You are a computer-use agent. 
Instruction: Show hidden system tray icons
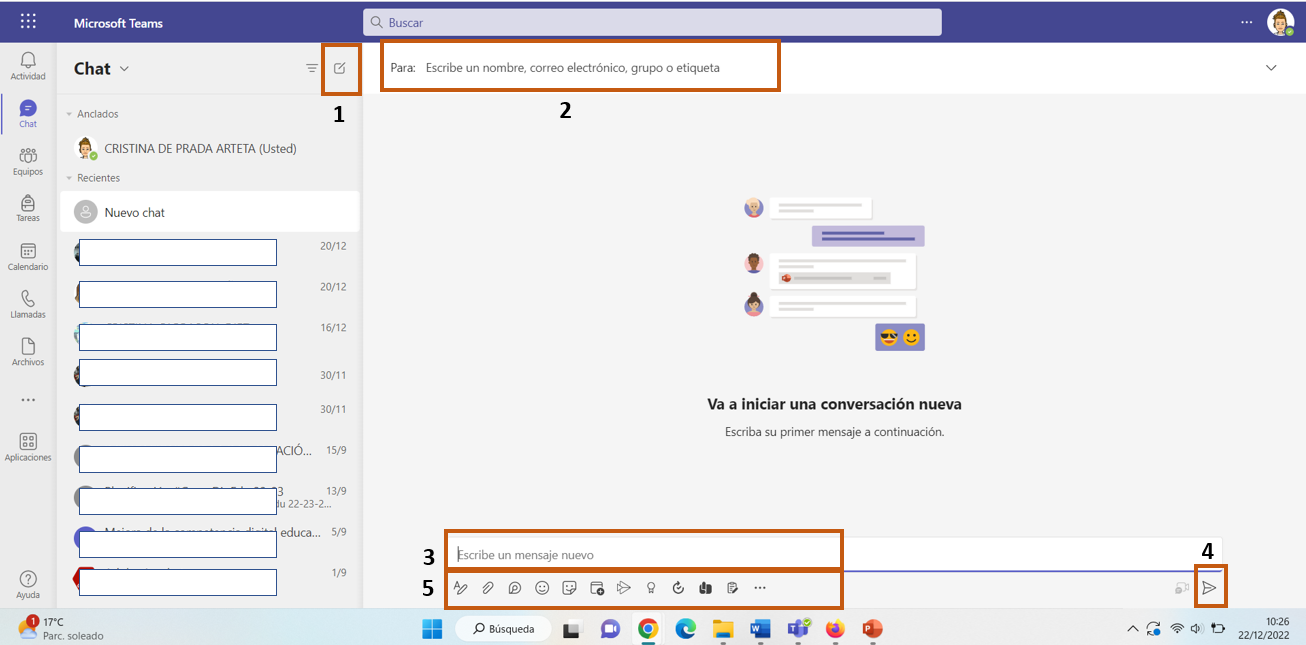click(x=1132, y=629)
